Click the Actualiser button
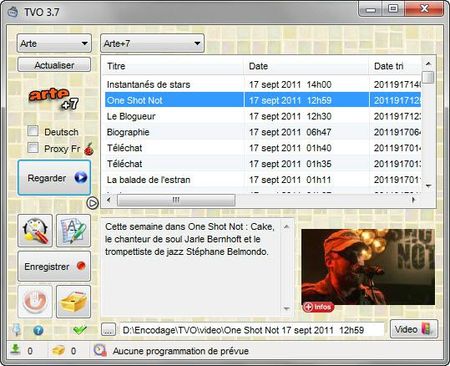Screen dimensions: 450x366 click(54, 65)
